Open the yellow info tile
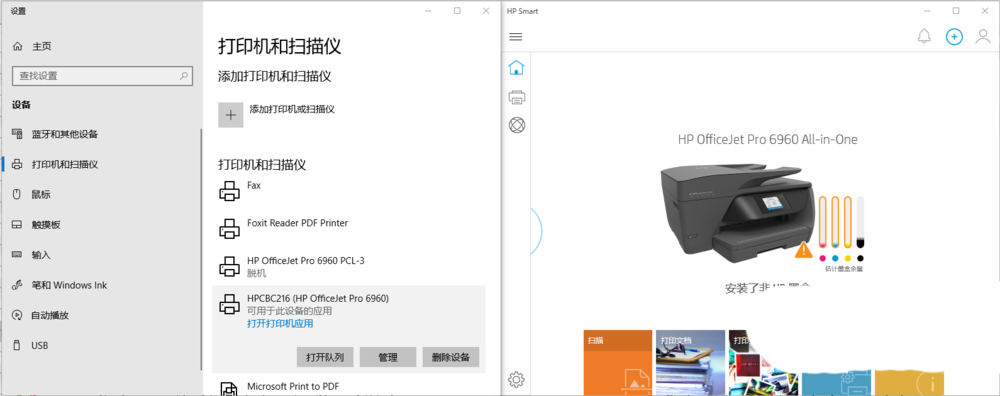This screenshot has height=396, width=1000. (909, 383)
